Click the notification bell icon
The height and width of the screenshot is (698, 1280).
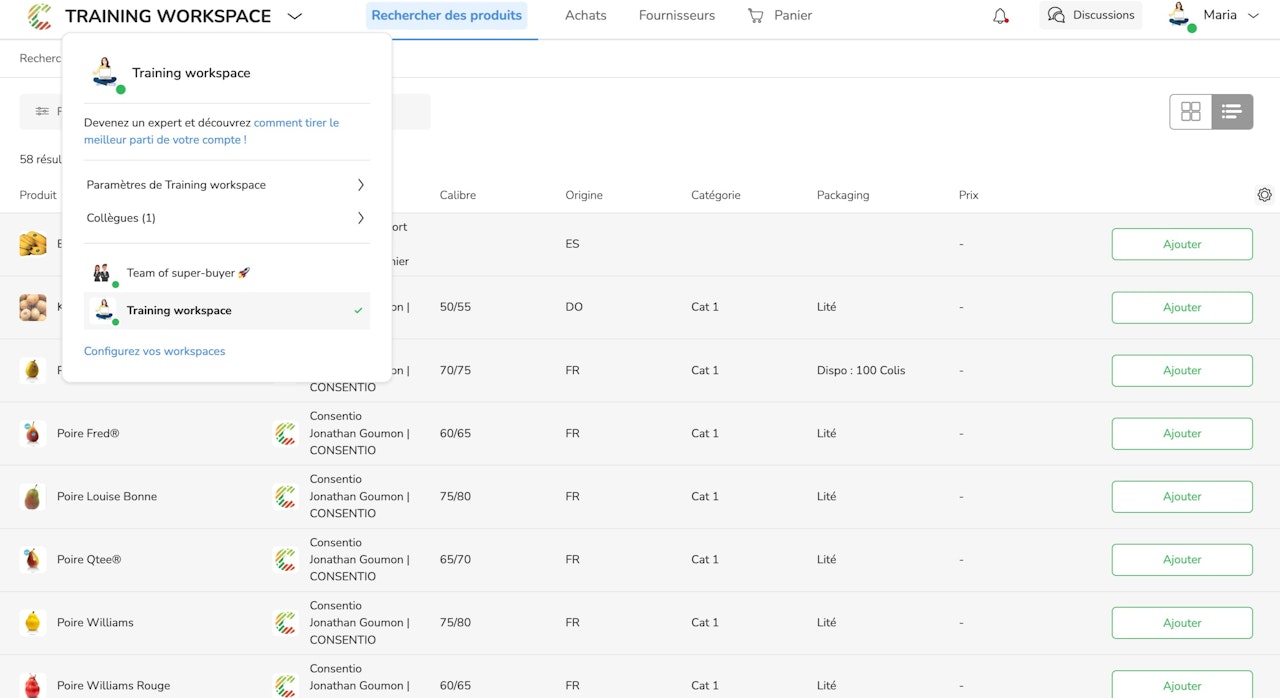[1000, 16]
